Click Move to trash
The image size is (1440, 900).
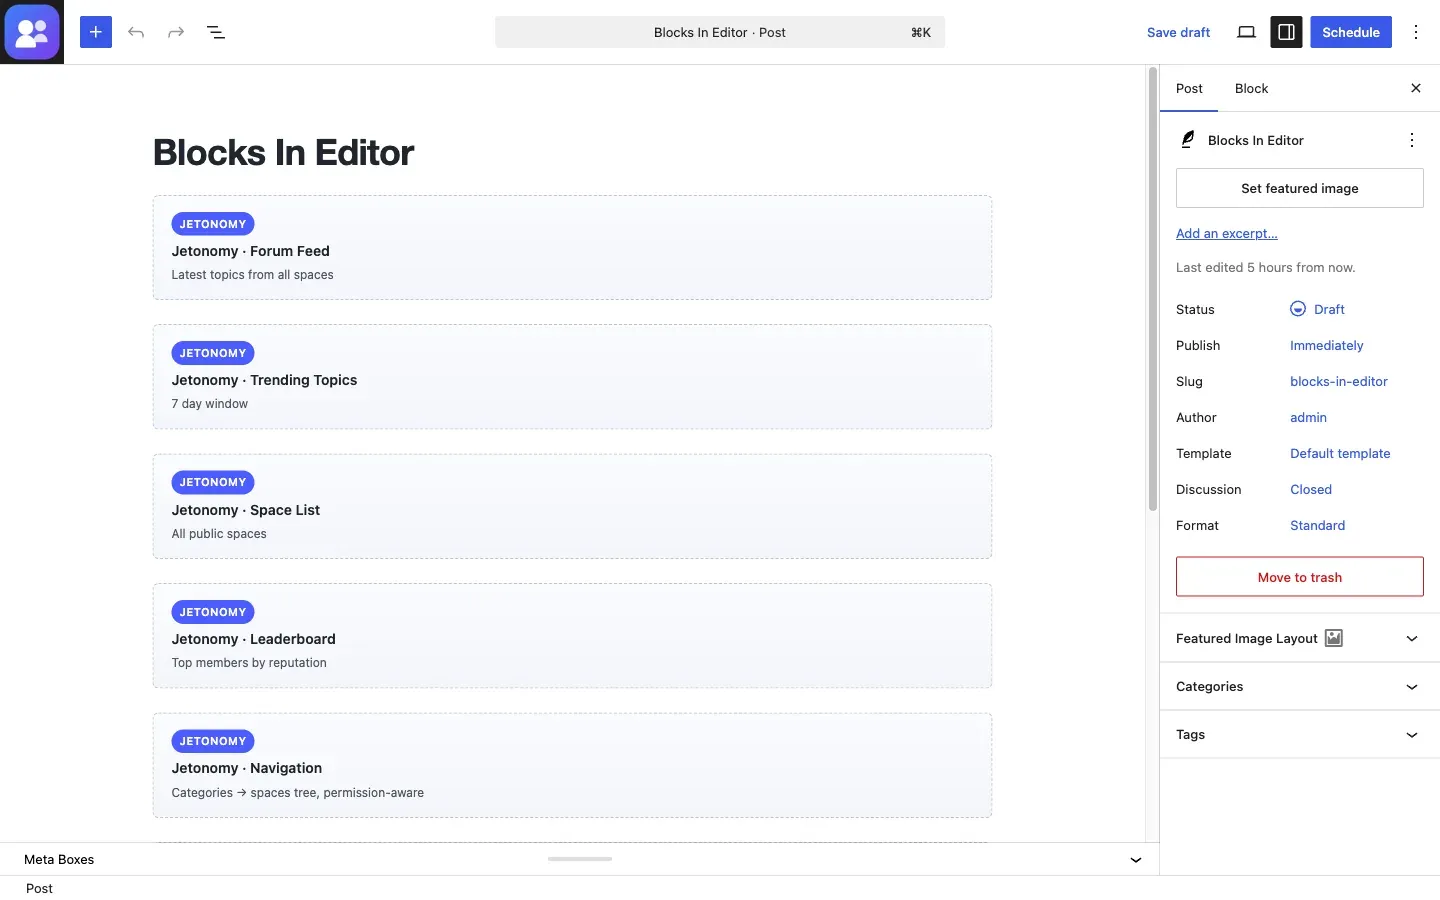click(x=1300, y=577)
